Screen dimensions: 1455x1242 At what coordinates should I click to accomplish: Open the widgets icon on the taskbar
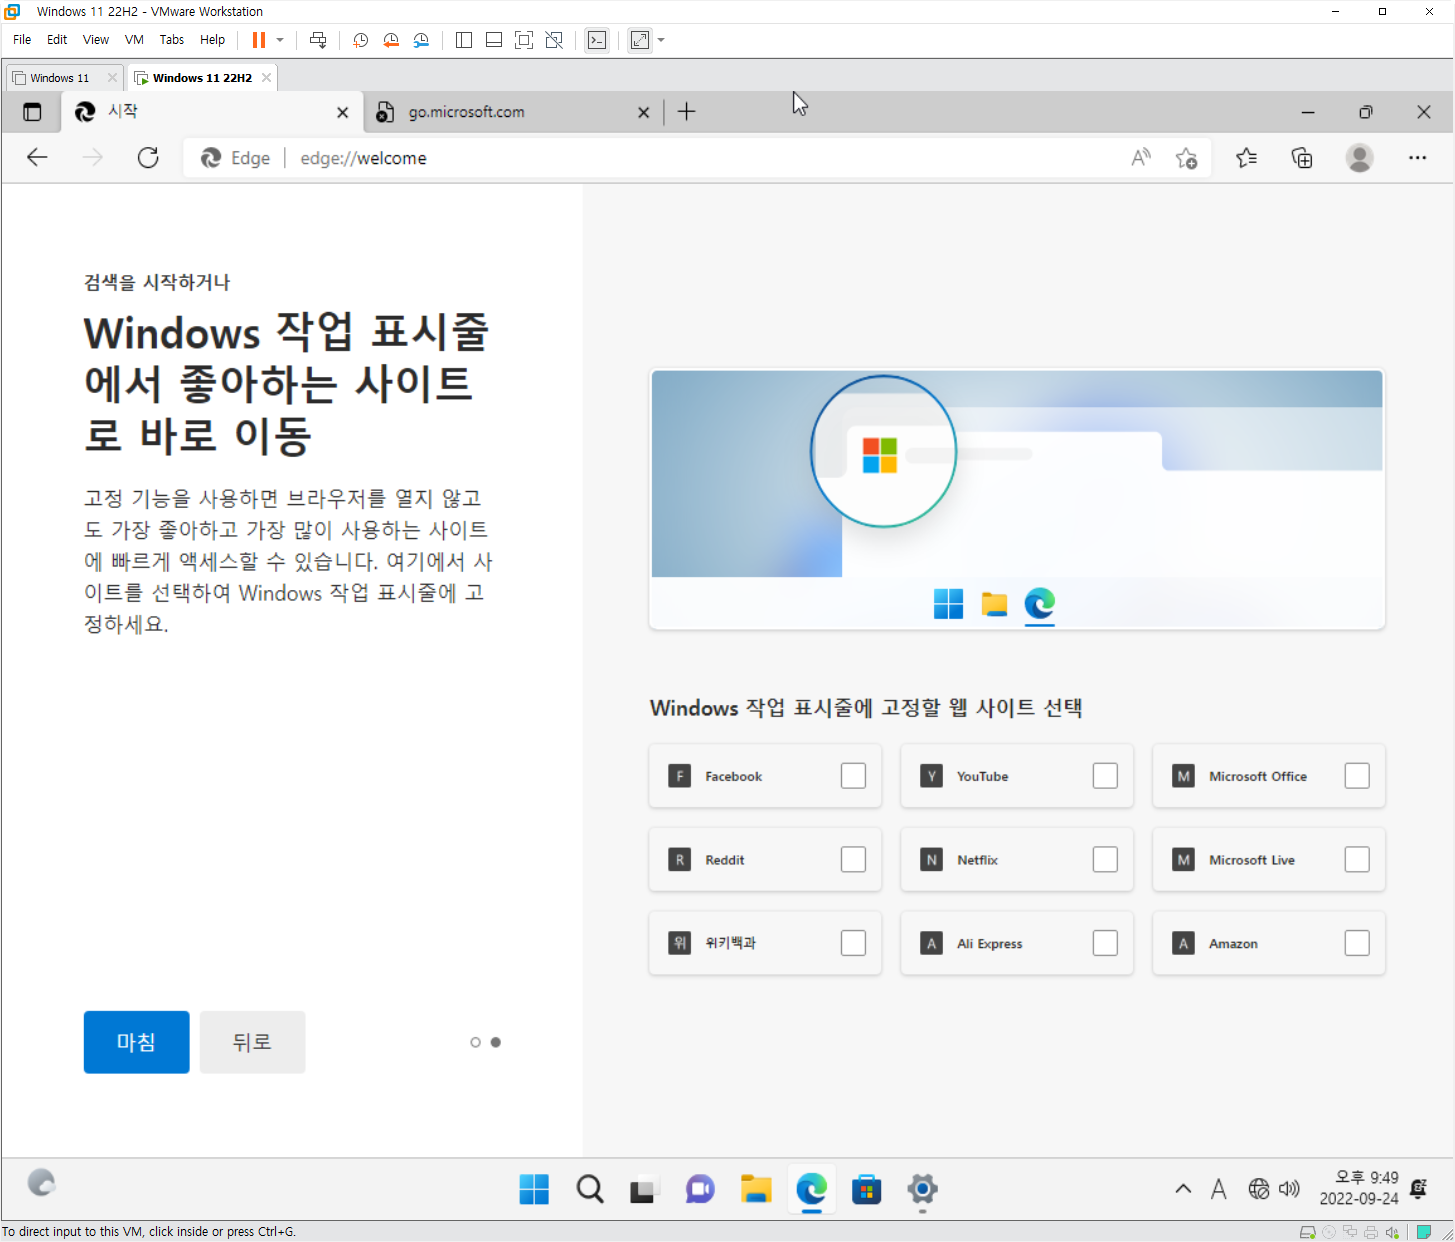(x=41, y=1183)
